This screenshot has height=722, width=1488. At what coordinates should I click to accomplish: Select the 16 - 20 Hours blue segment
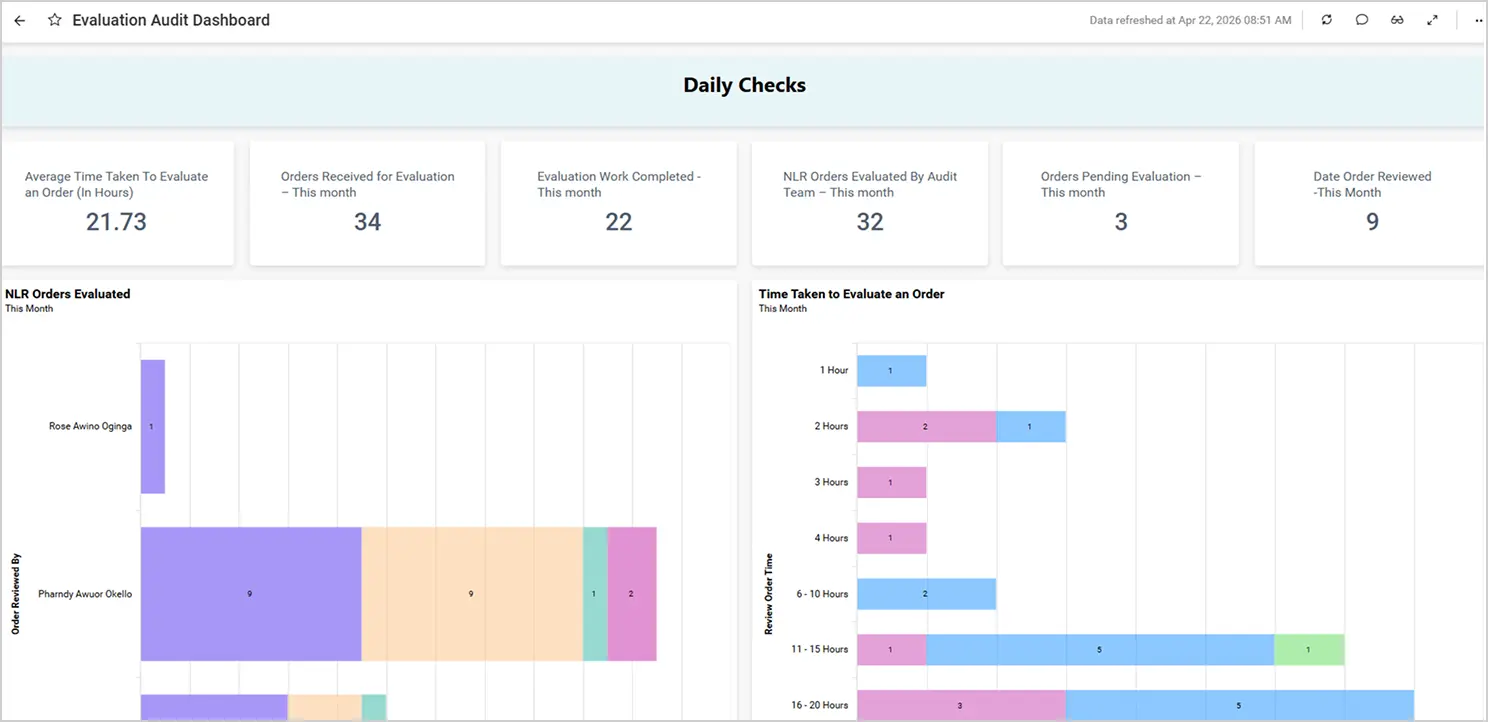coord(1240,705)
